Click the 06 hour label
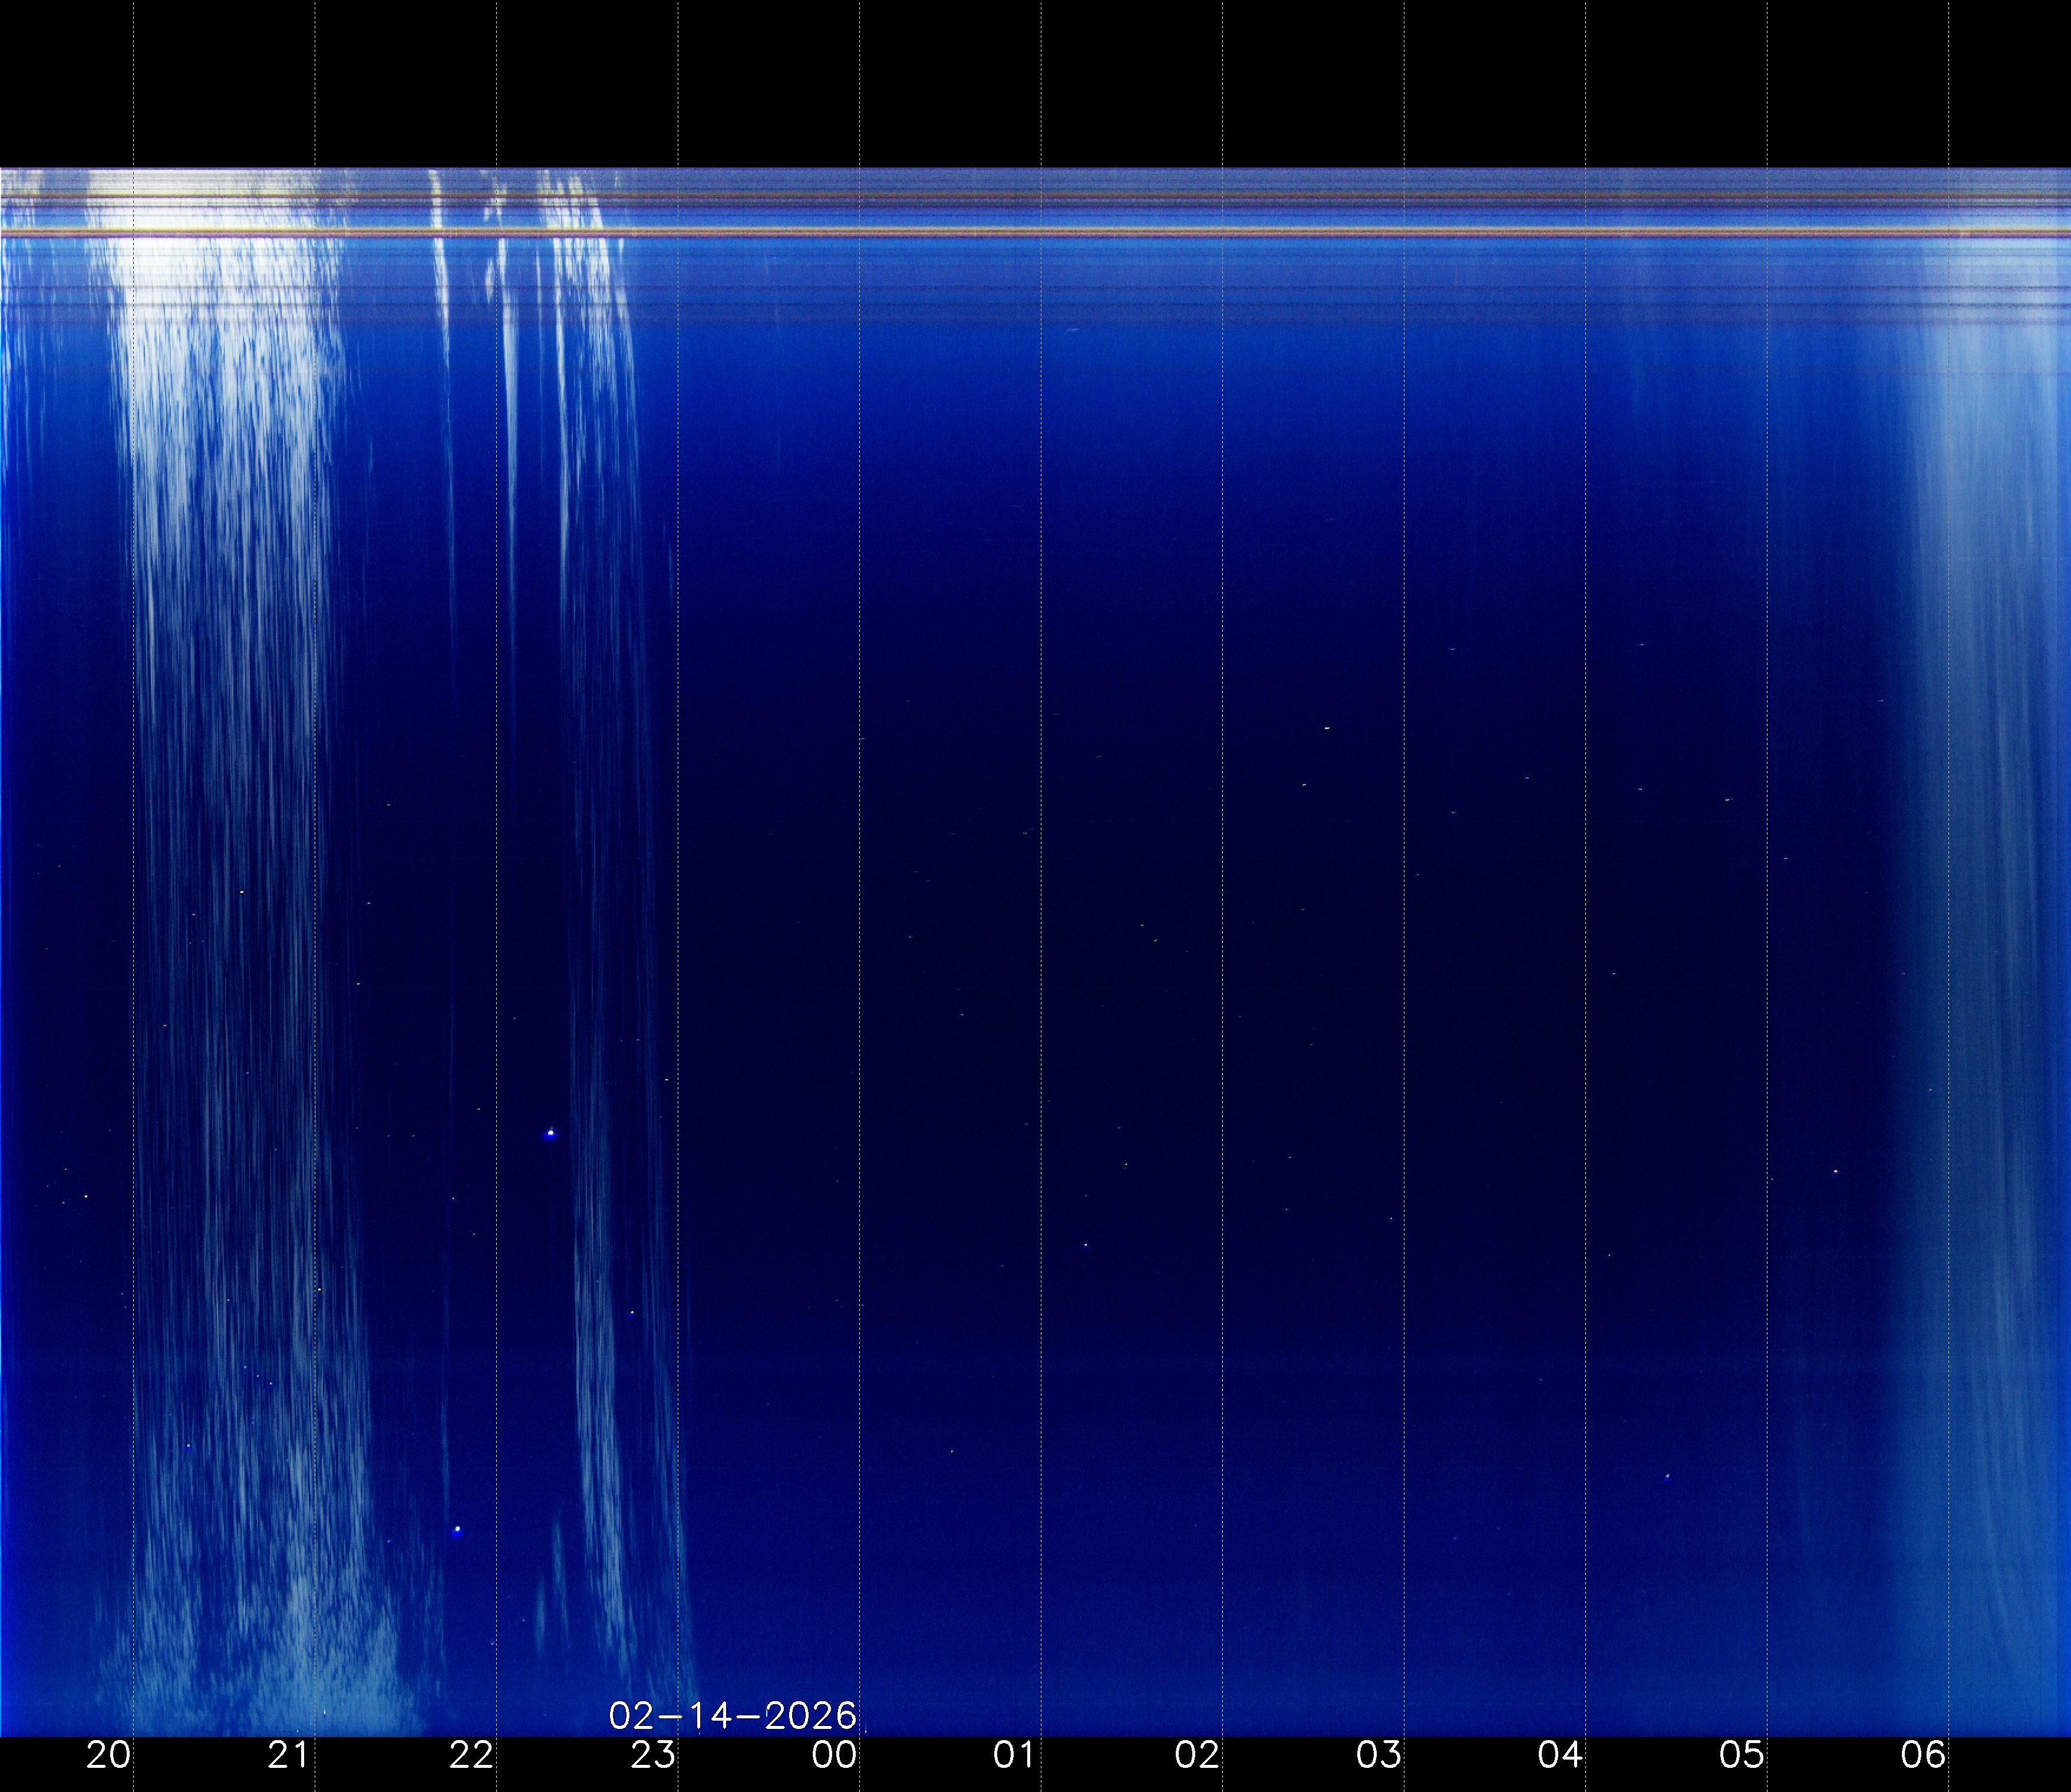The width and height of the screenshot is (2071, 1792). pyautogui.click(x=1923, y=1755)
